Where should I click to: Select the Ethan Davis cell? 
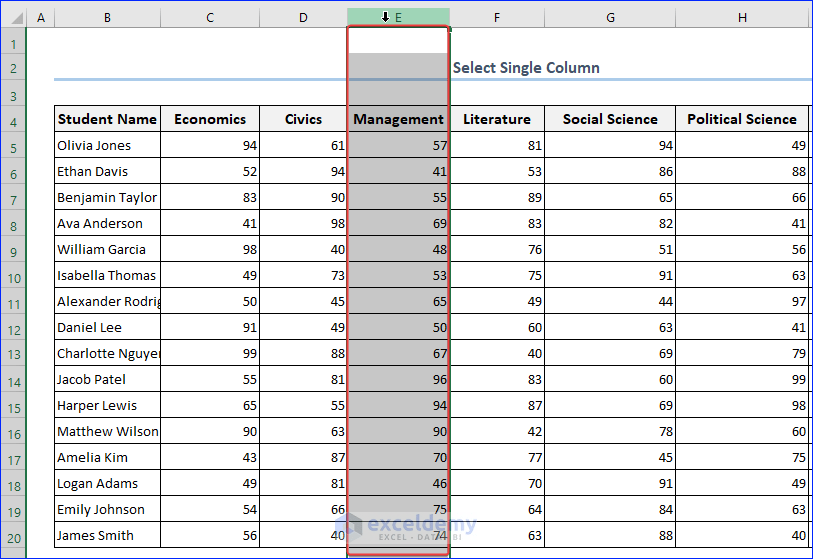point(107,171)
